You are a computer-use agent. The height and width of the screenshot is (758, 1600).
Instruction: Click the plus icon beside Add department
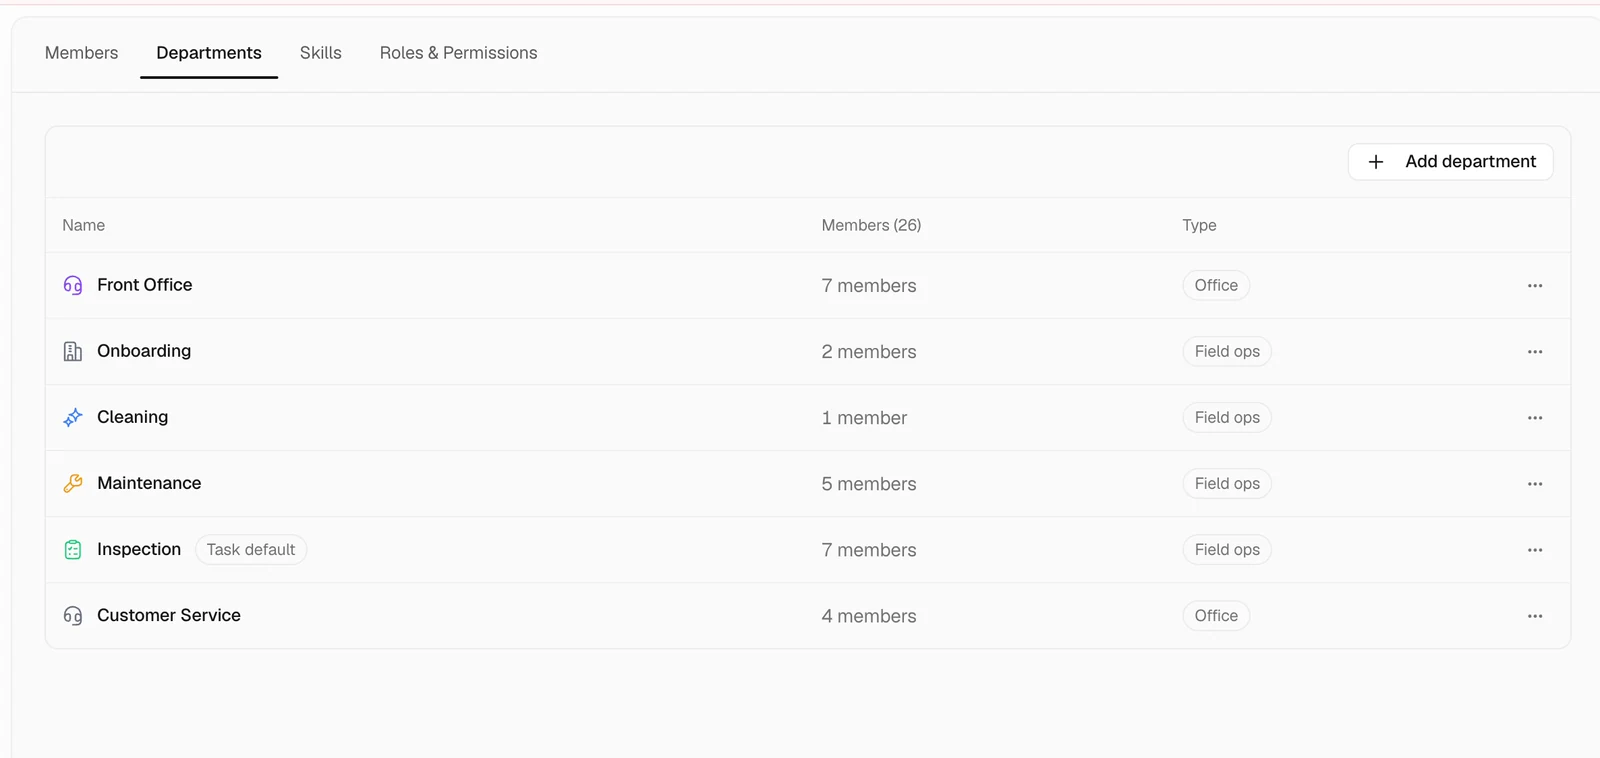[1376, 162]
